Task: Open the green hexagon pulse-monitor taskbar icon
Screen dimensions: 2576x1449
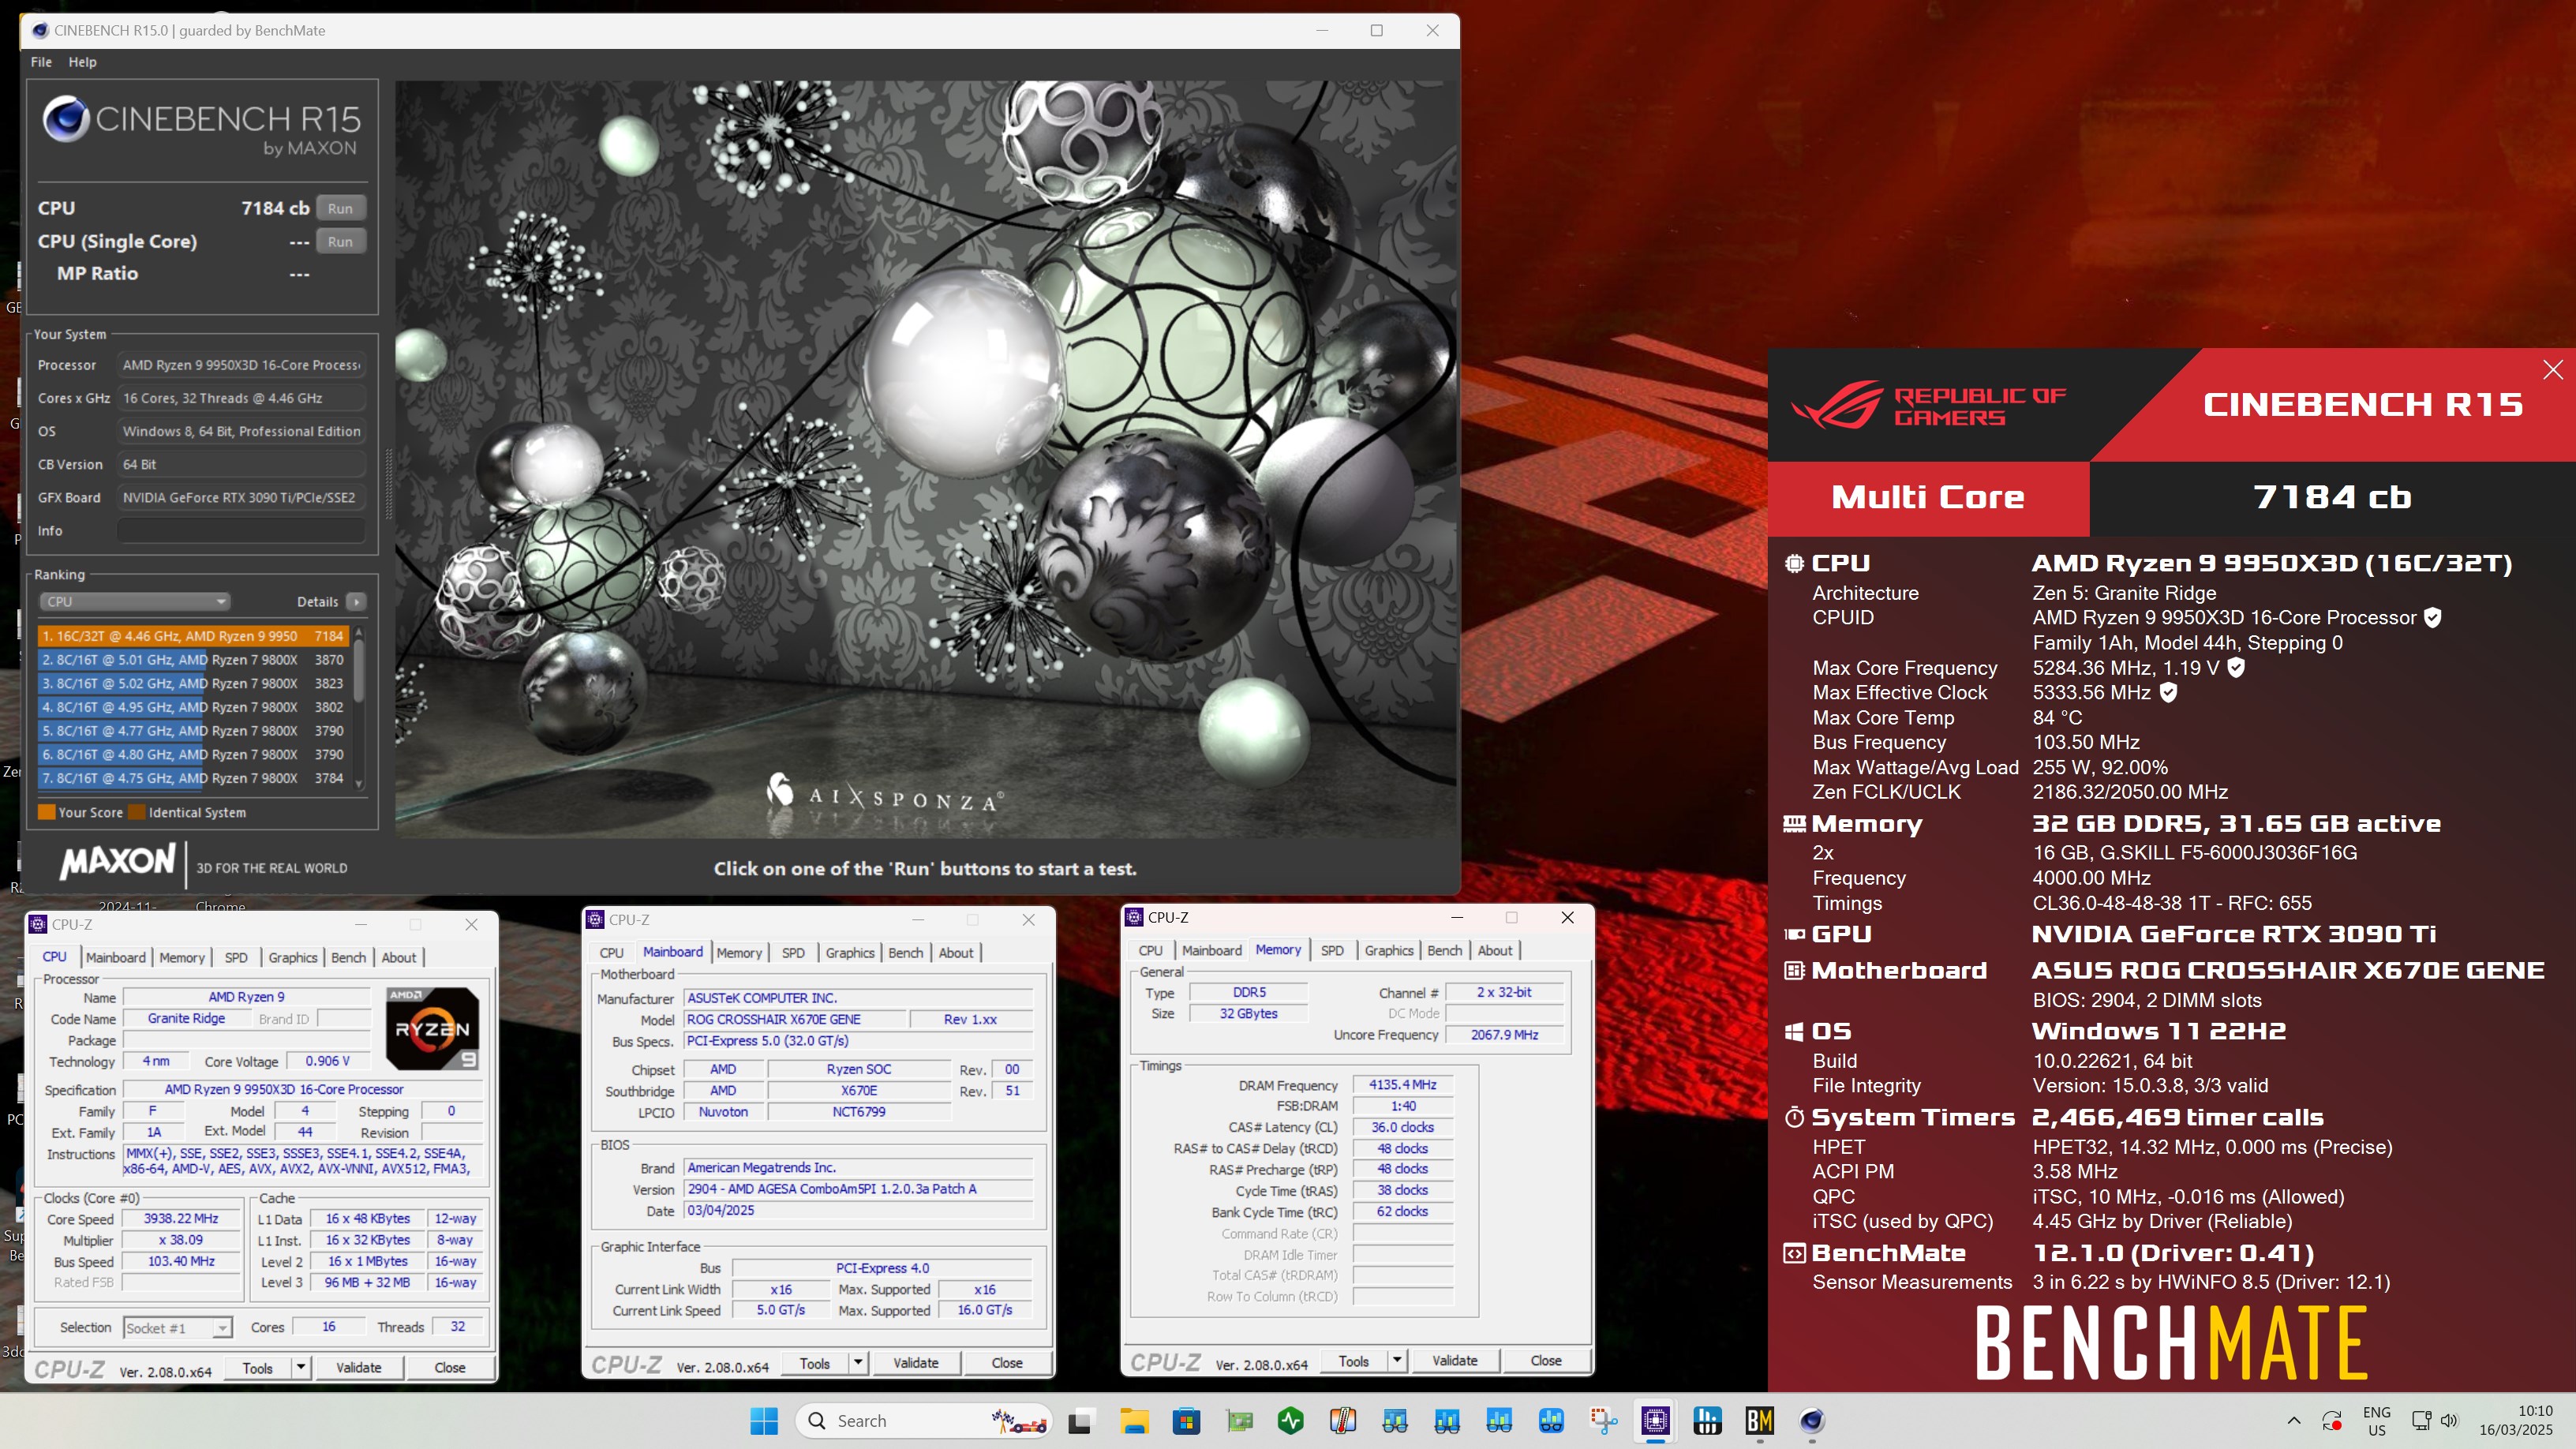Action: (x=1291, y=1420)
